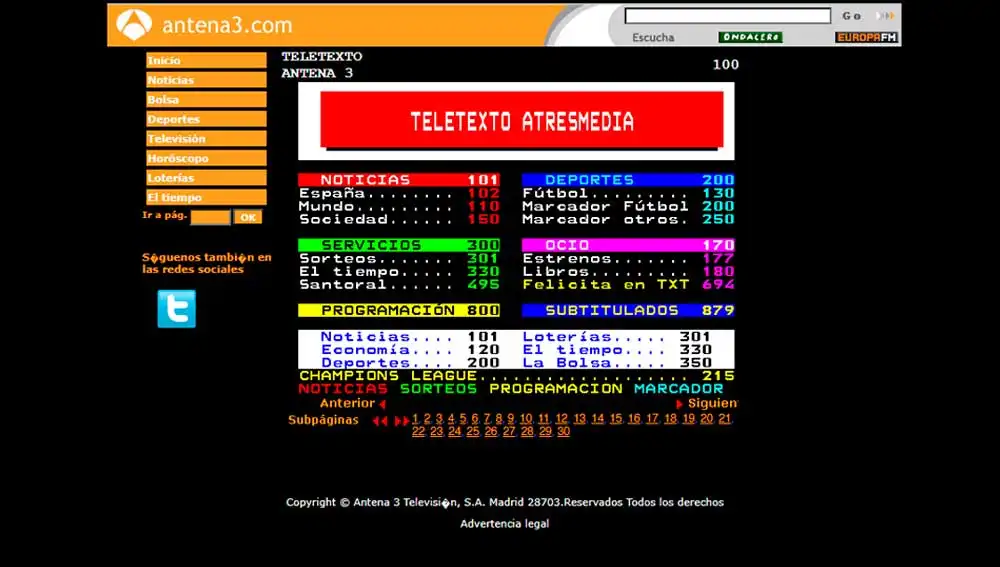Open subpage 15 link

615,419
